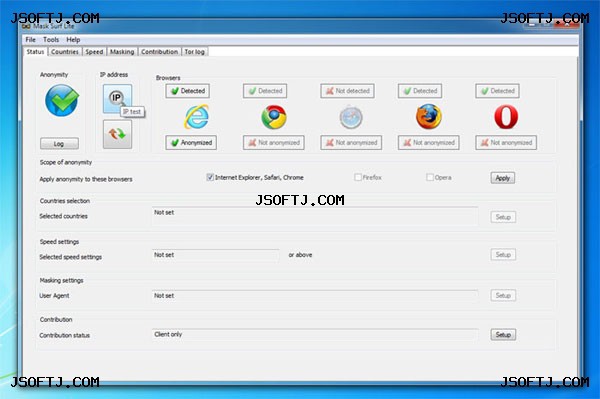Select the Opera browser icon
Screen dimensions: 600x399
506,117
